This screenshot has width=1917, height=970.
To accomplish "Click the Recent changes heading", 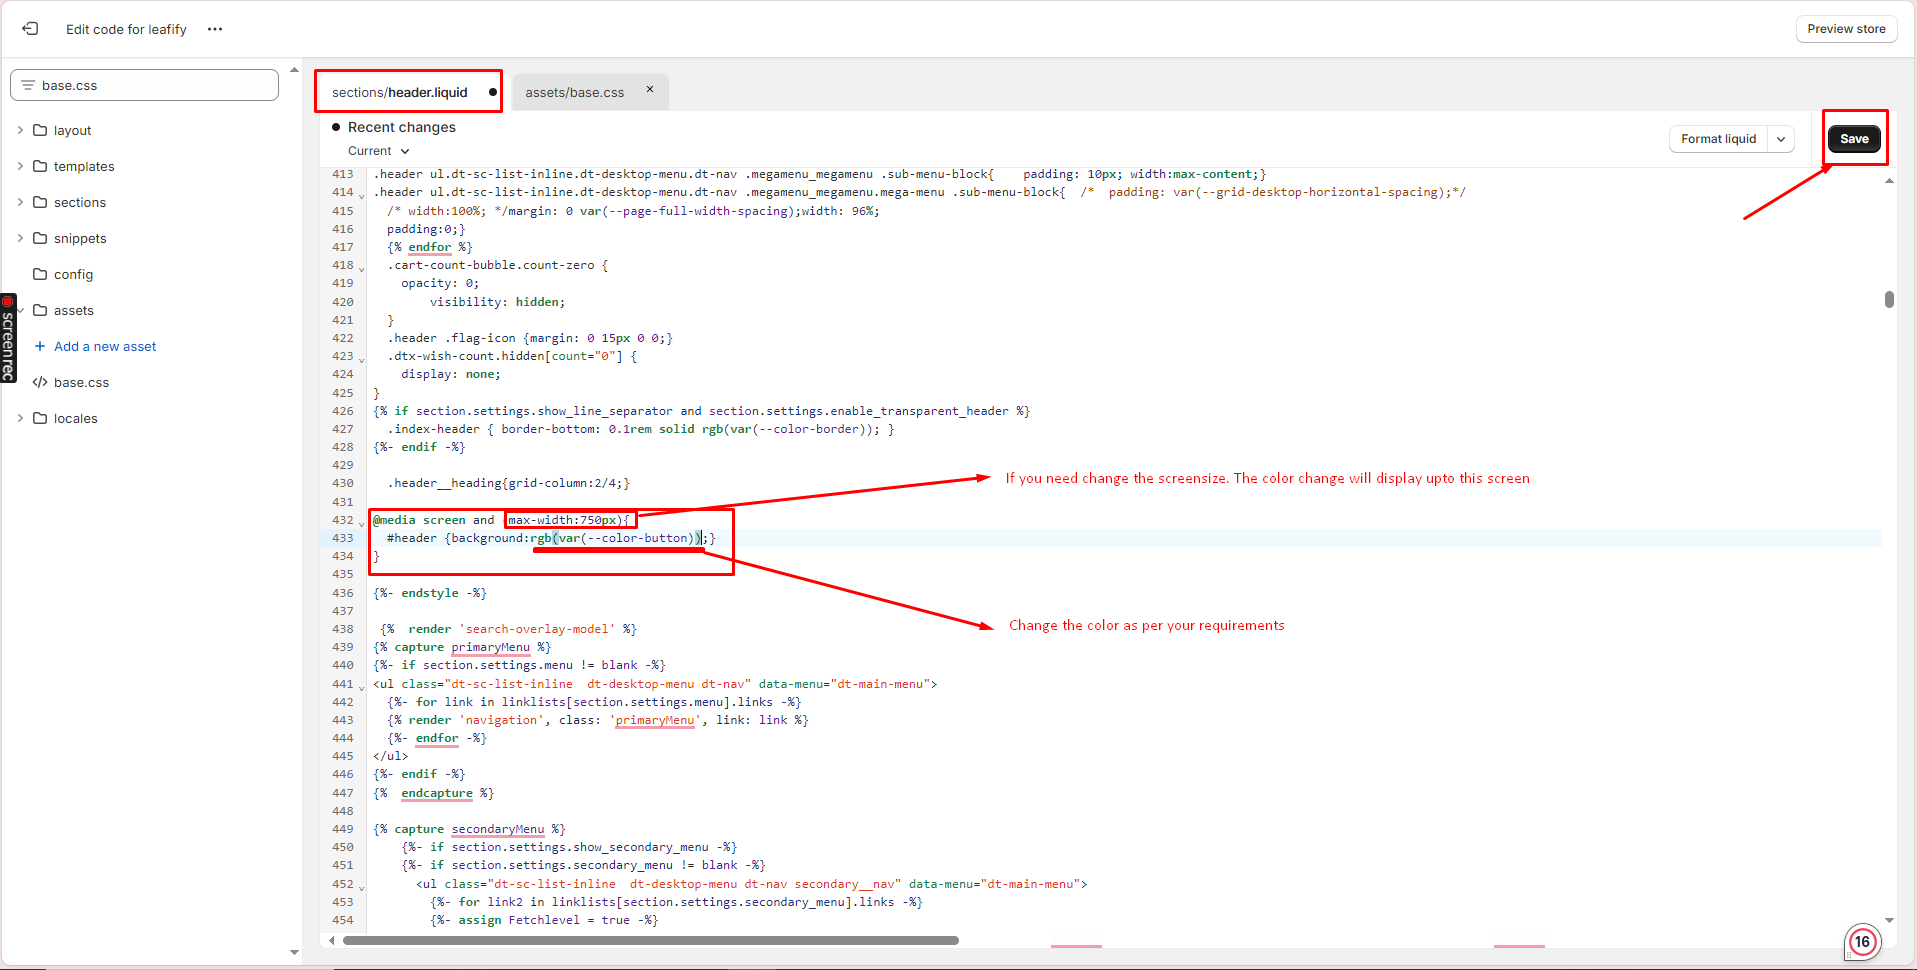I will [401, 127].
